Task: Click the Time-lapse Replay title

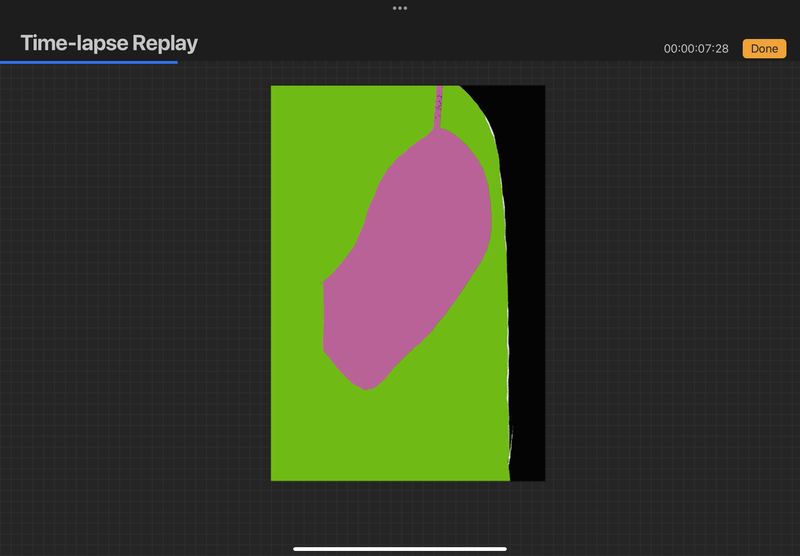Action: click(109, 43)
